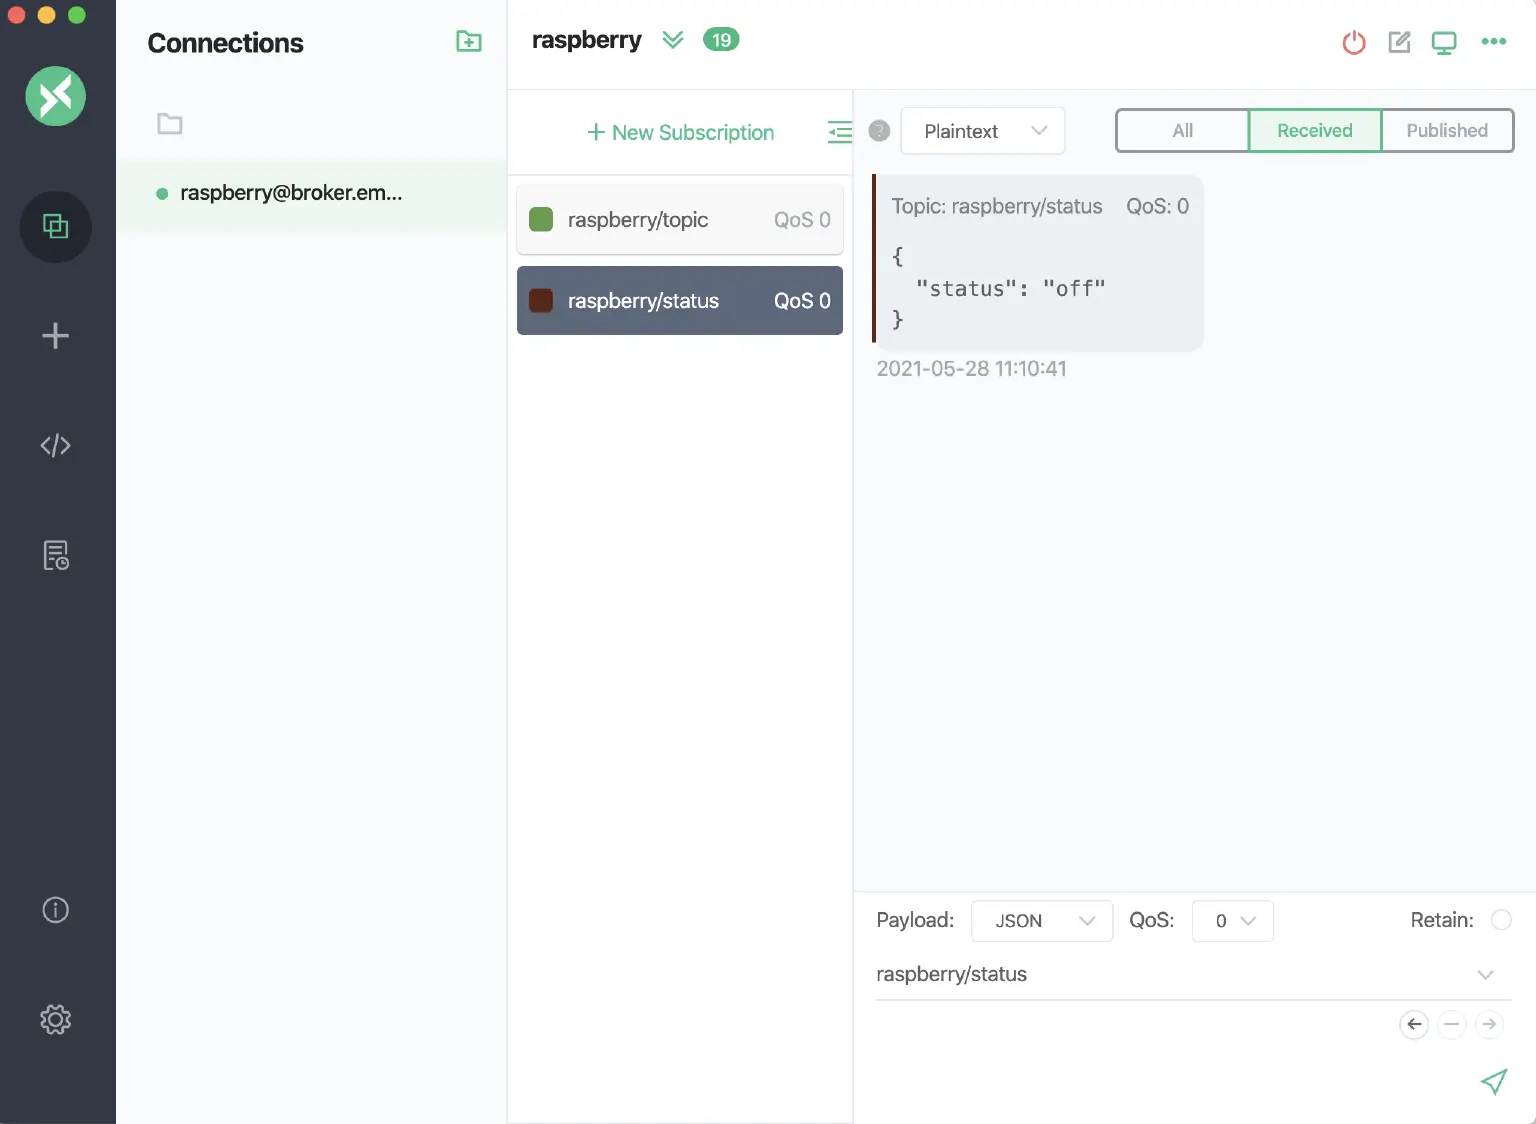
Task: Click the raspberry/status topic input field
Action: (x=1150, y=974)
